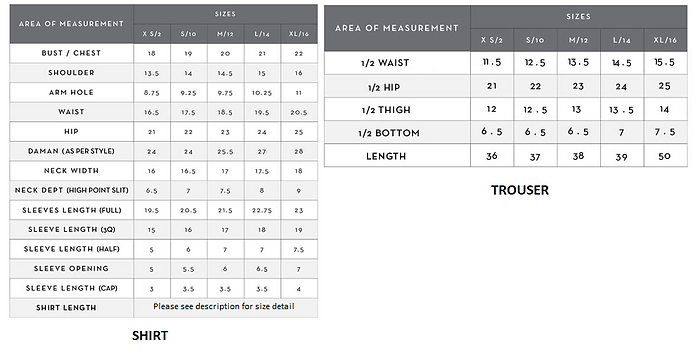This screenshot has width=698, height=361.
Task: Click the shirt table XL/16 size header
Action: pyautogui.click(x=299, y=34)
